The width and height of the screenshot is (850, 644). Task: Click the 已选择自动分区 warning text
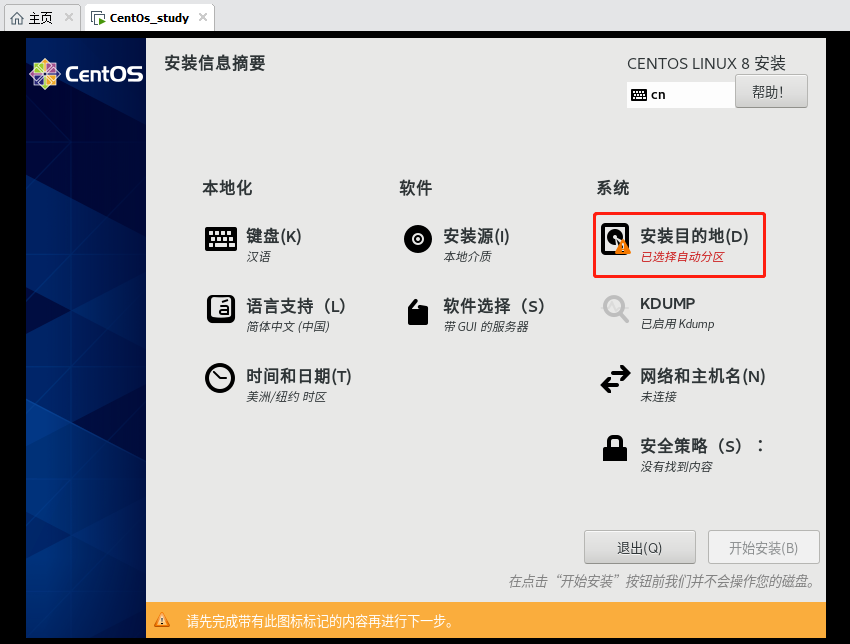coord(686,257)
